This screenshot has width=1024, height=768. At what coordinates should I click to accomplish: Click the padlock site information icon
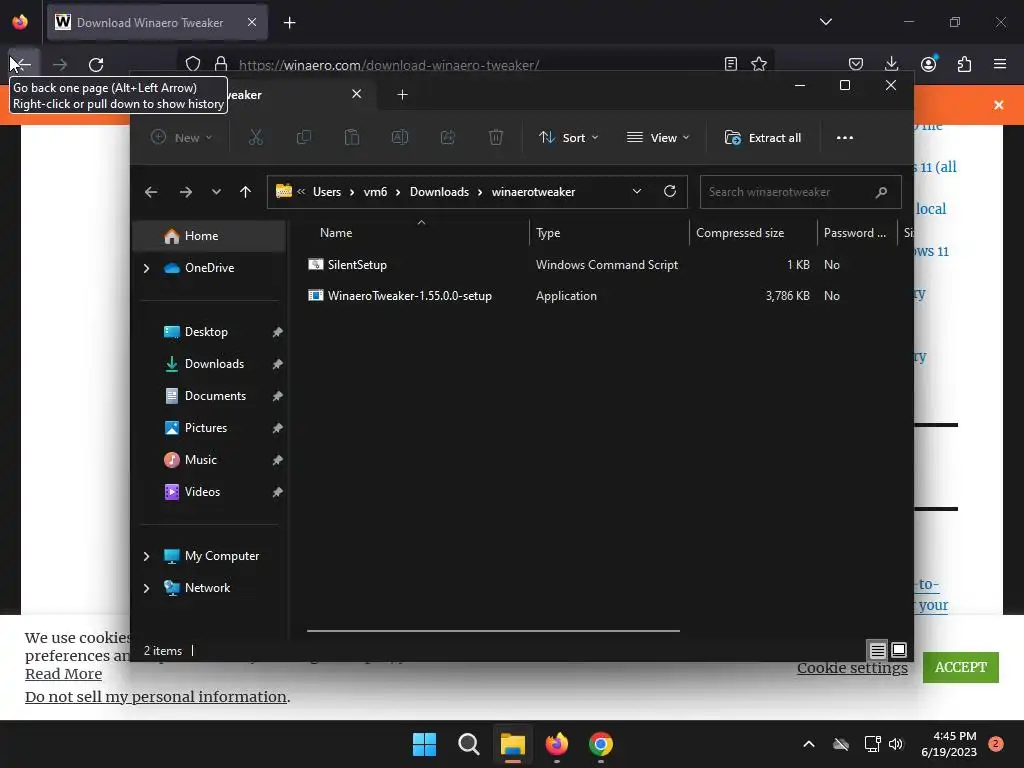(221, 64)
